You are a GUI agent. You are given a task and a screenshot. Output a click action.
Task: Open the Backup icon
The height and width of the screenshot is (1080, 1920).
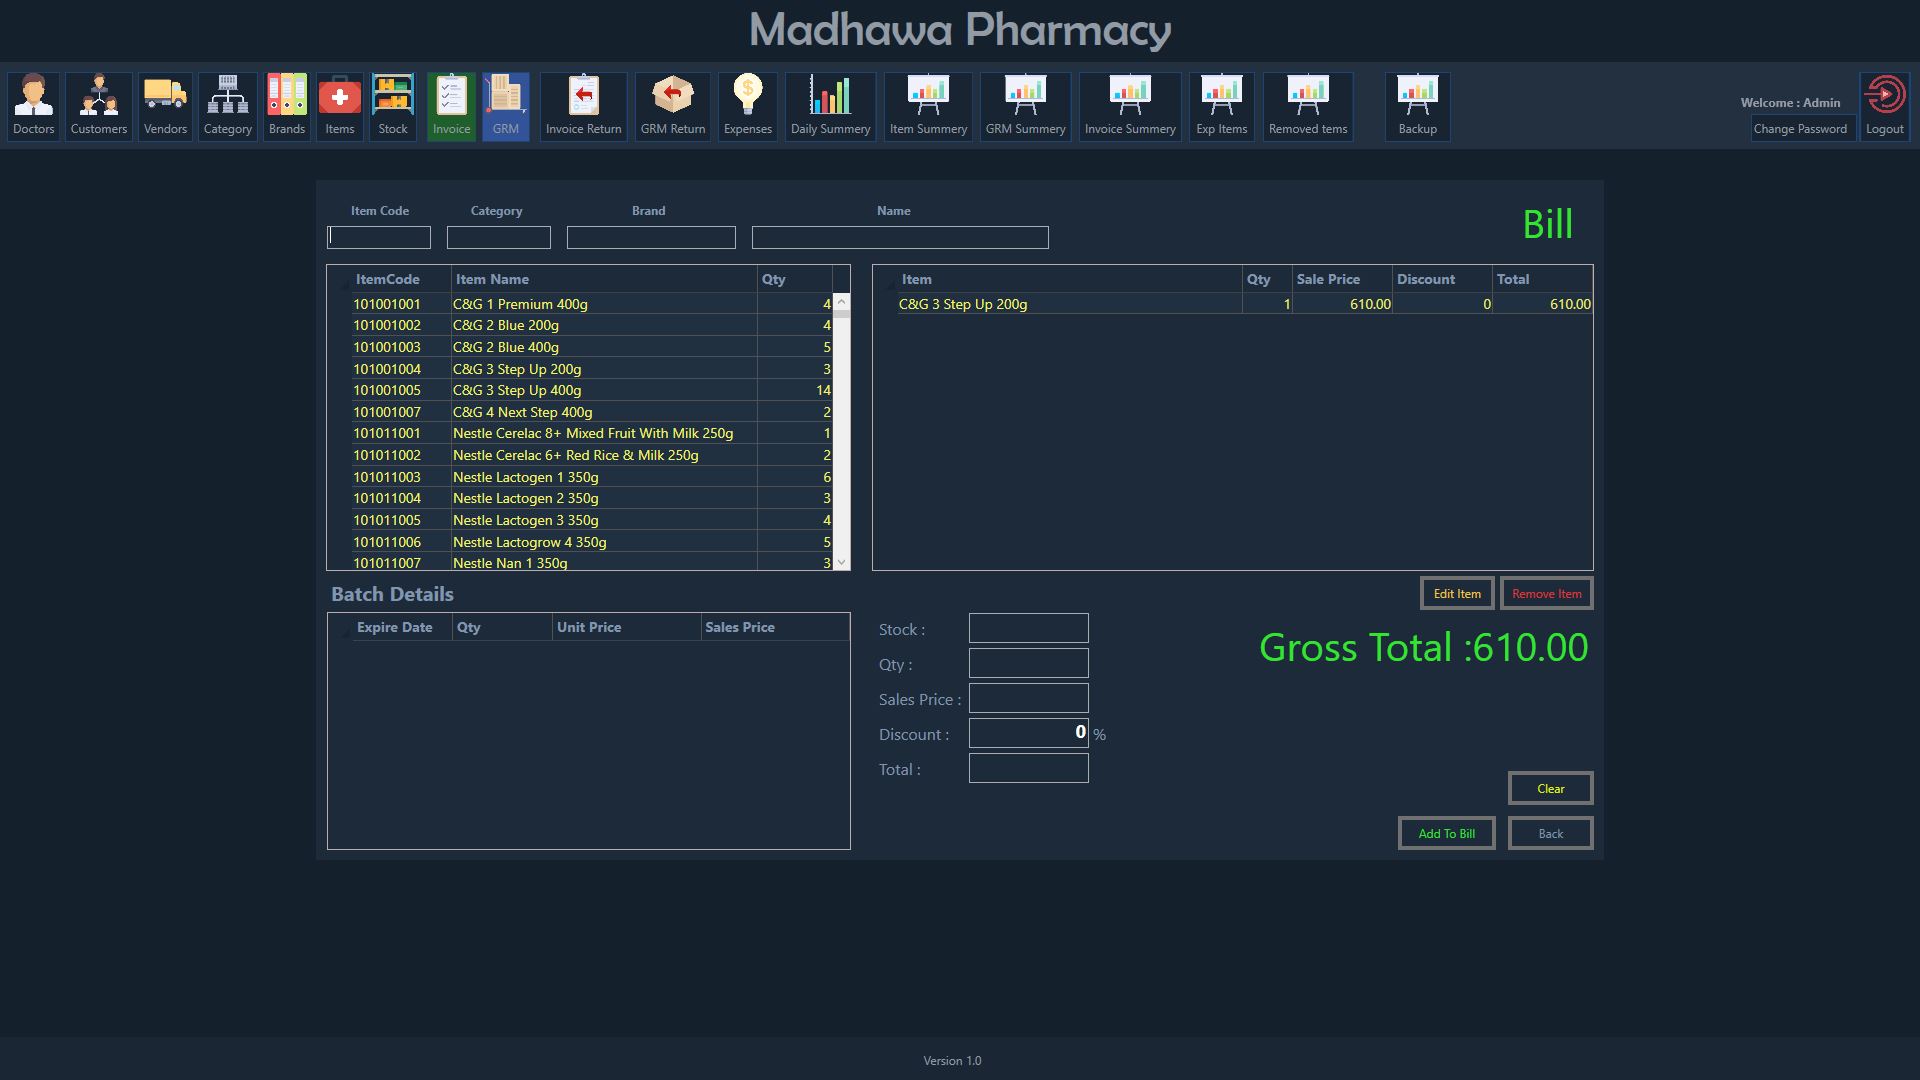[1418, 106]
